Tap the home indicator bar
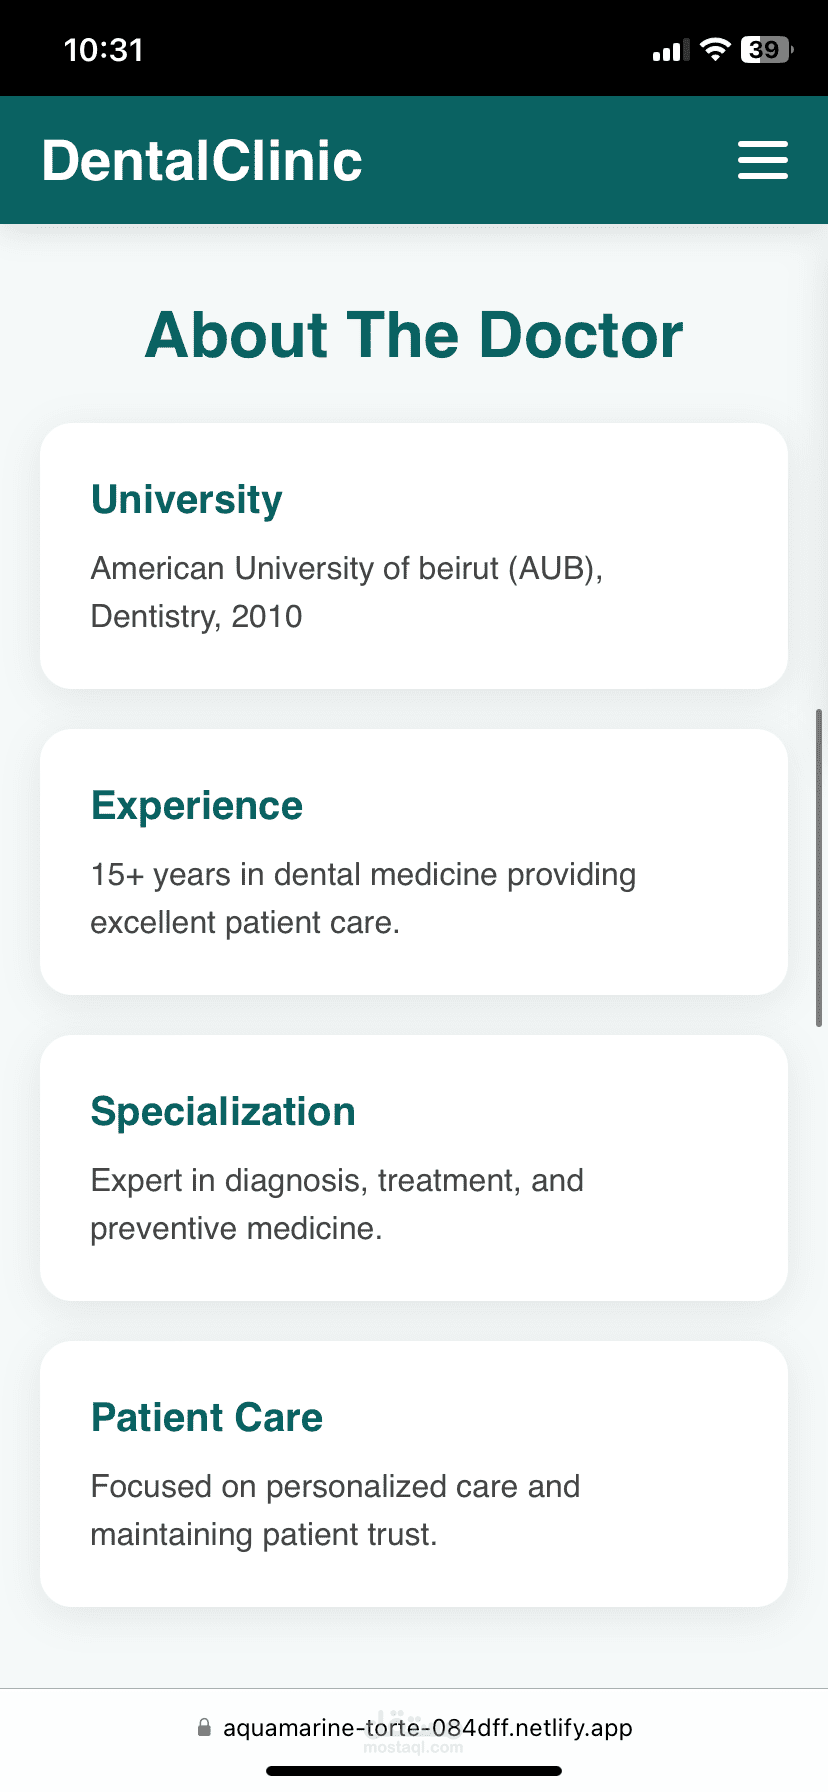The height and width of the screenshot is (1792, 828). [414, 1771]
